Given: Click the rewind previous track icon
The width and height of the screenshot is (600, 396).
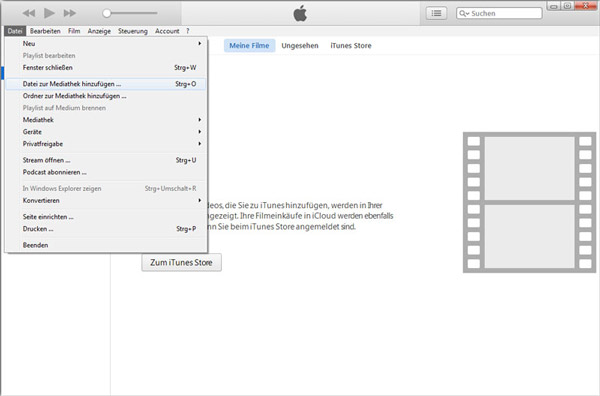Looking at the screenshot, I should (29, 13).
